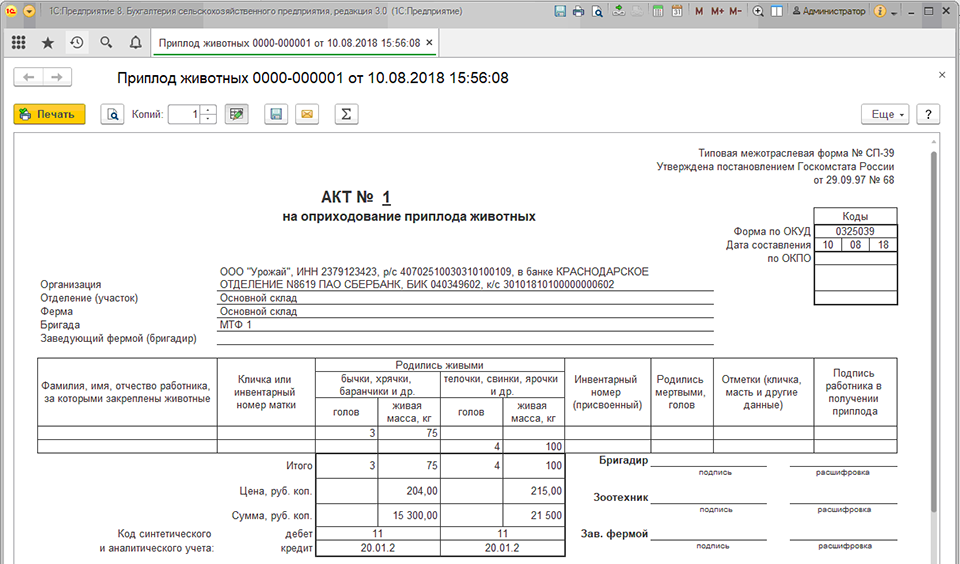Increase the copies count with the stepper arrow

[x=209, y=110]
